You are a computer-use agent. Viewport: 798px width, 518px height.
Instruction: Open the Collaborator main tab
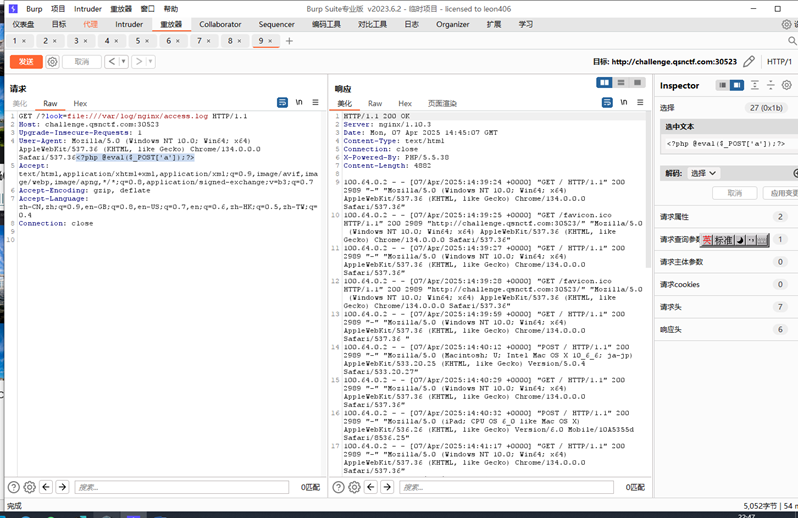point(220,24)
